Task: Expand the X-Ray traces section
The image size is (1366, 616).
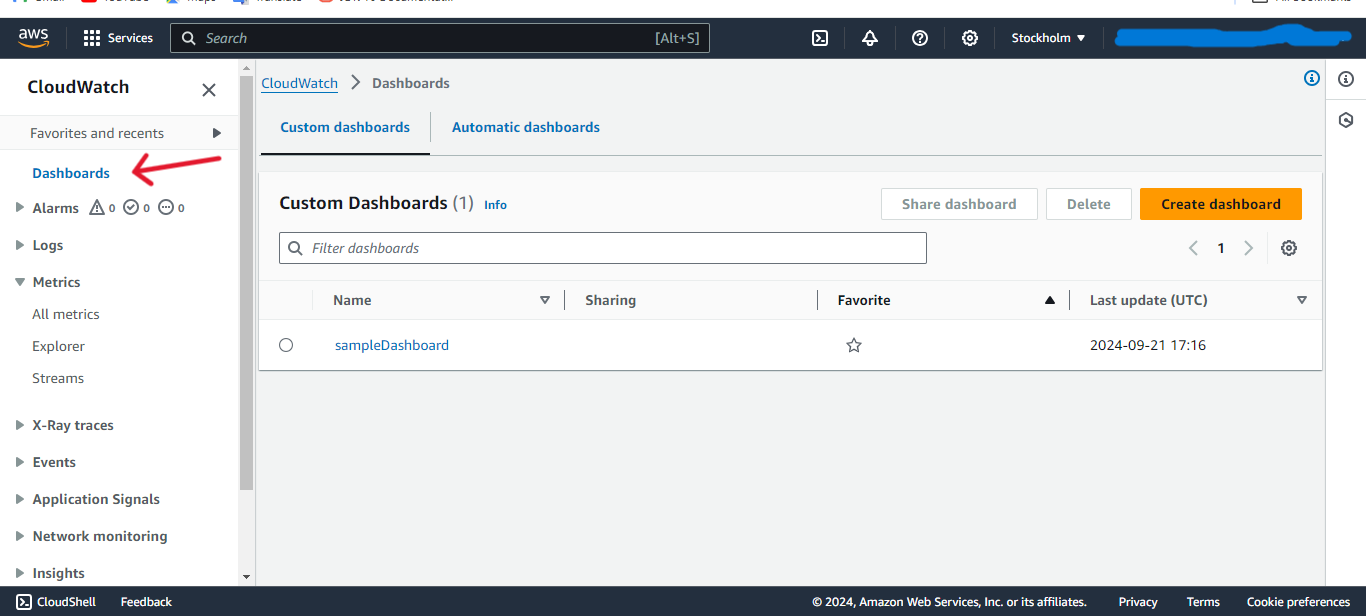Action: click(20, 425)
